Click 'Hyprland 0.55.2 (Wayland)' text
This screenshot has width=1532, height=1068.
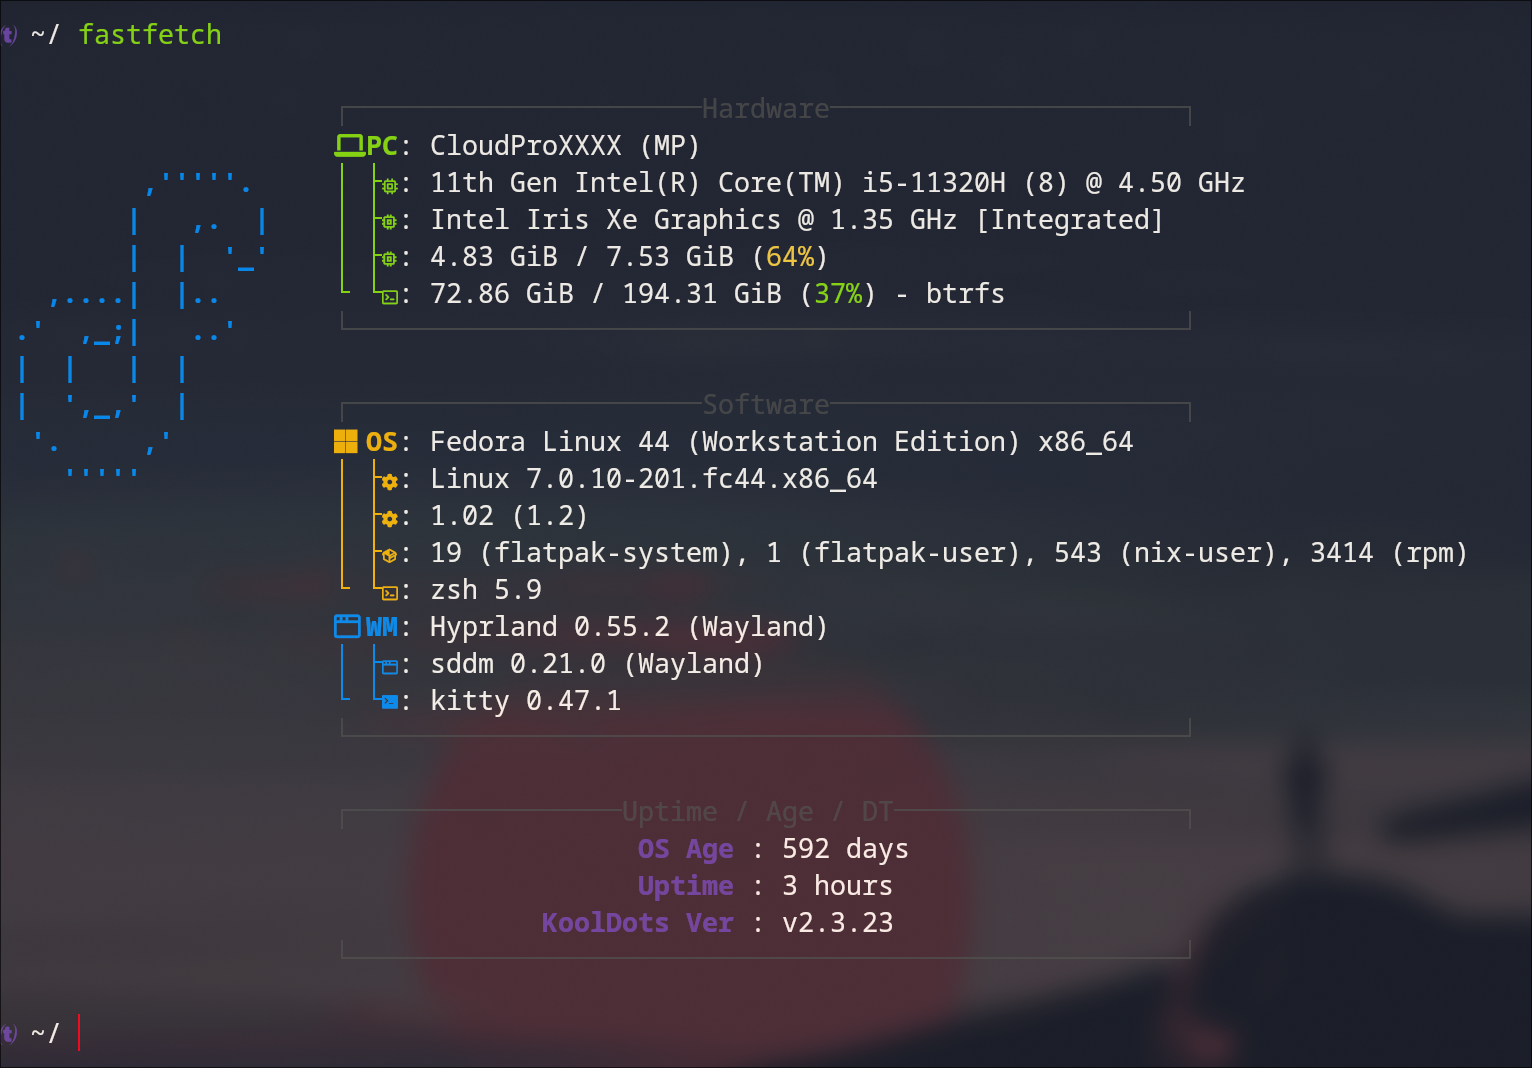pos(629,627)
